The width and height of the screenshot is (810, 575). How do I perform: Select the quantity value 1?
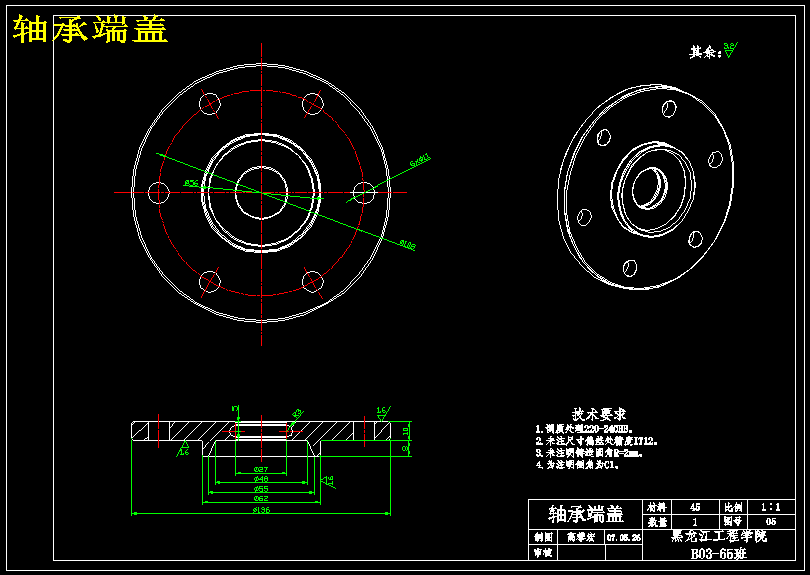(x=695, y=522)
